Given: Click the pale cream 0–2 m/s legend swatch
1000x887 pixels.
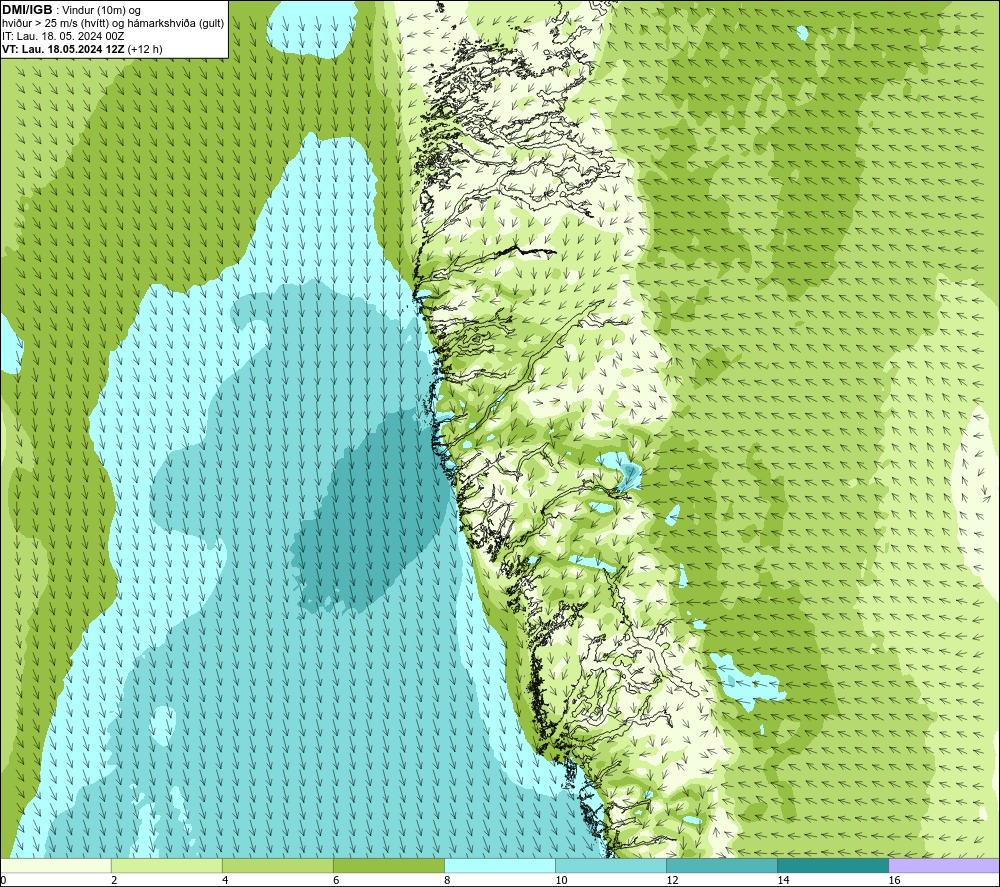Looking at the screenshot, I should 55,865.
